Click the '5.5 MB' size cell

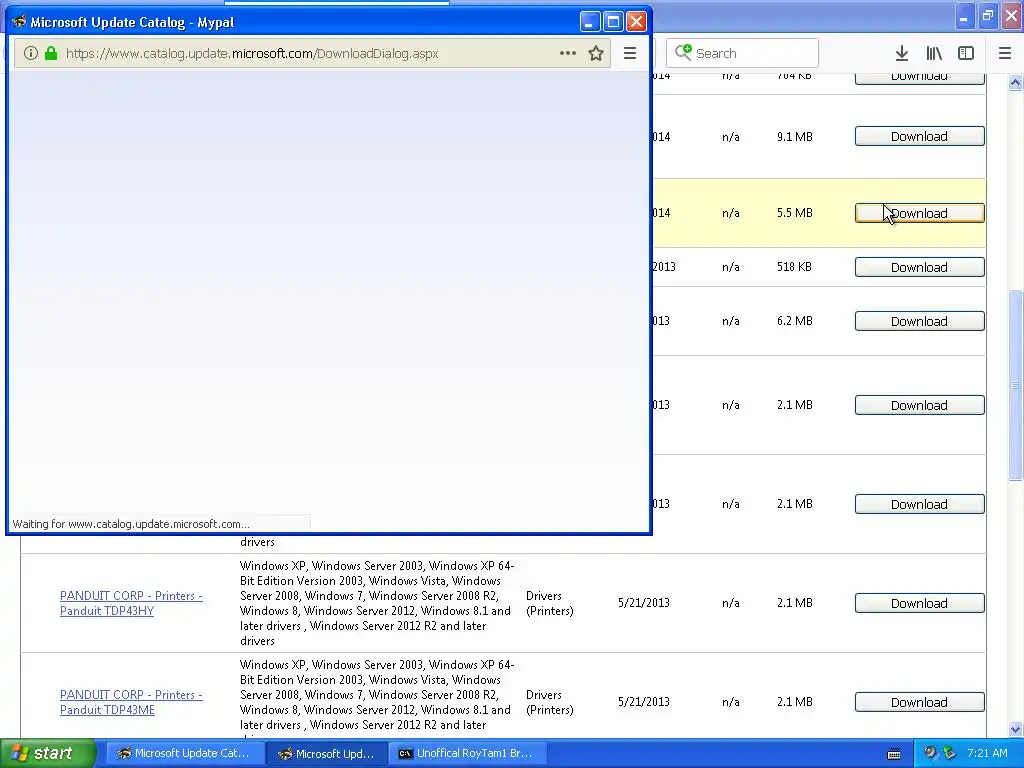click(795, 213)
